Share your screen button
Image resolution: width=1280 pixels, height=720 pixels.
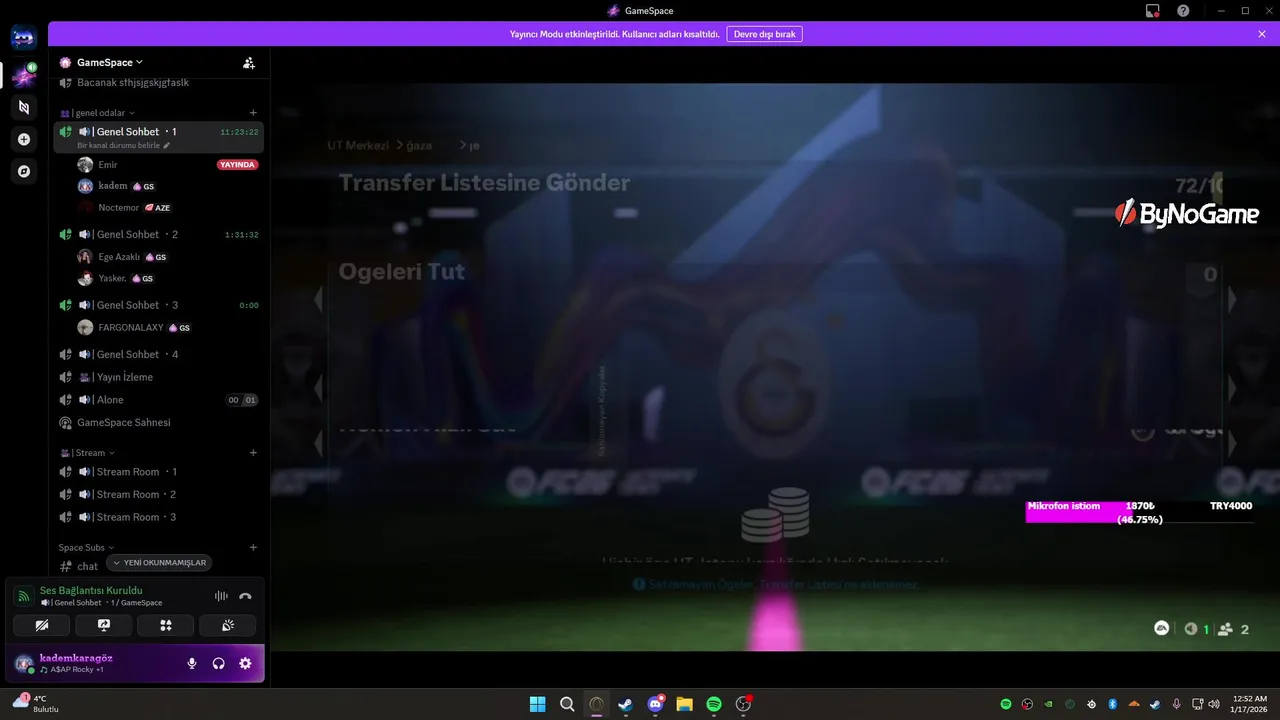(x=103, y=625)
